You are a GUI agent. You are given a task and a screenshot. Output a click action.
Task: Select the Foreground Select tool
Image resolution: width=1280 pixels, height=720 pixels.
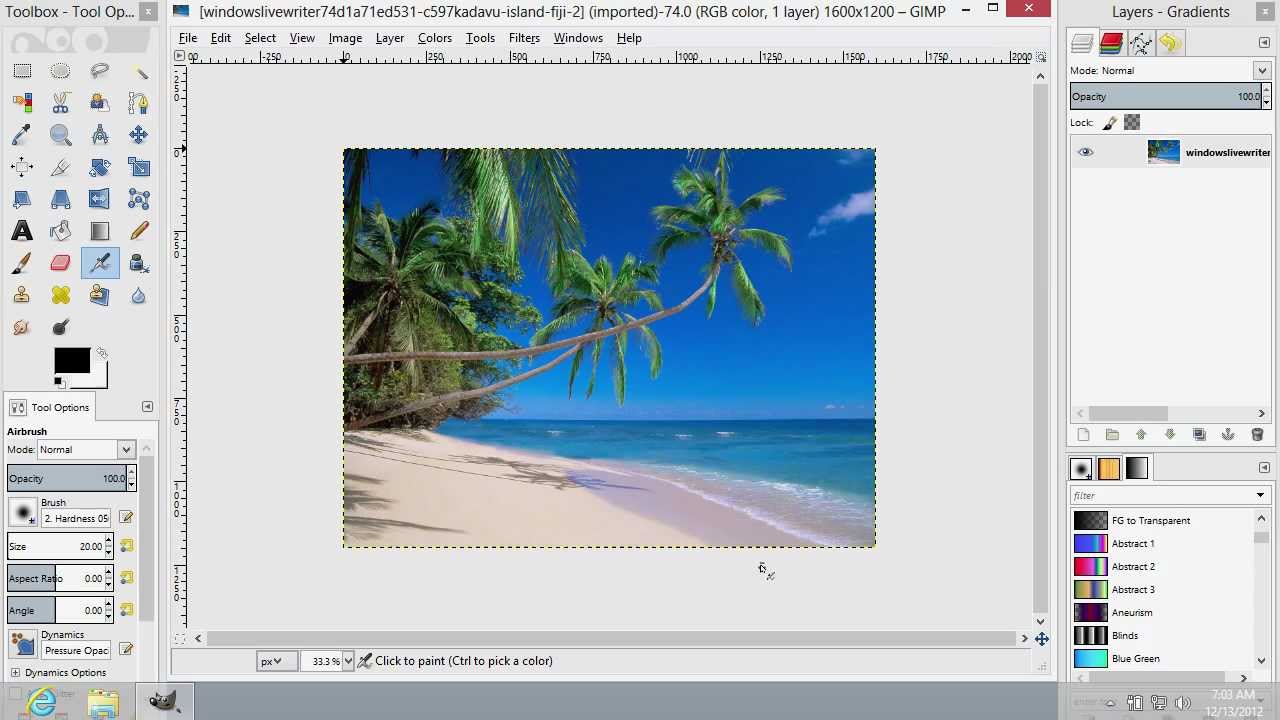coord(99,103)
